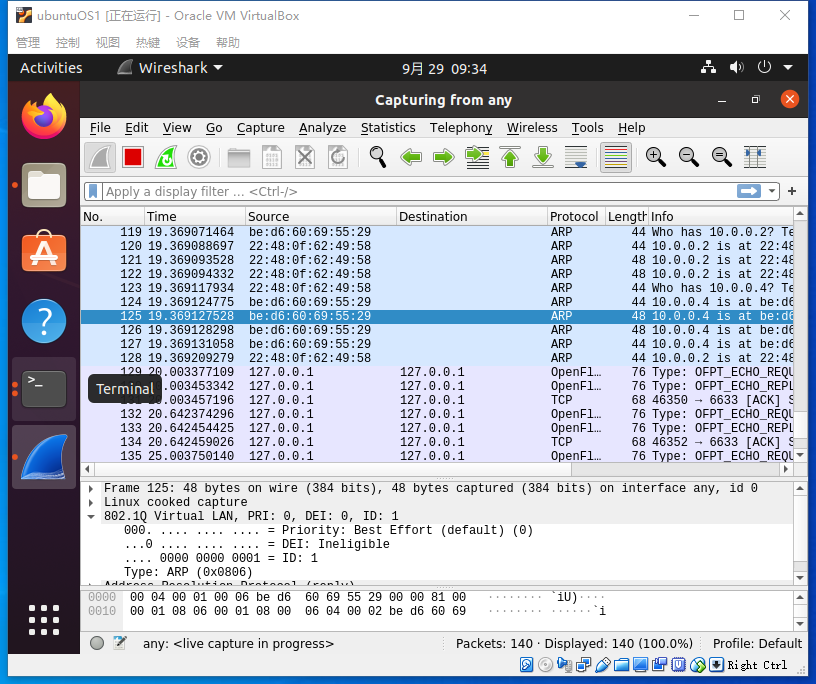Image resolution: width=816 pixels, height=684 pixels.
Task: Open the display filter history dropdown
Action: 772,192
